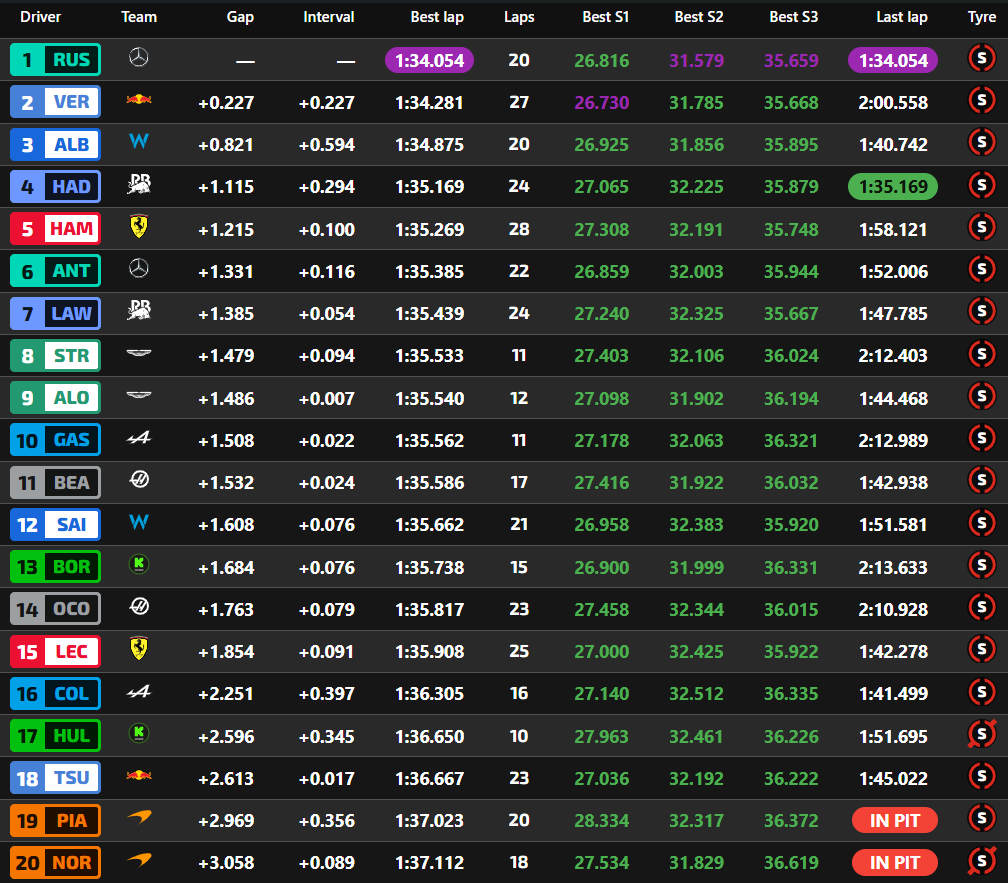Click the Alpine logo in GAS's row

(x=139, y=438)
